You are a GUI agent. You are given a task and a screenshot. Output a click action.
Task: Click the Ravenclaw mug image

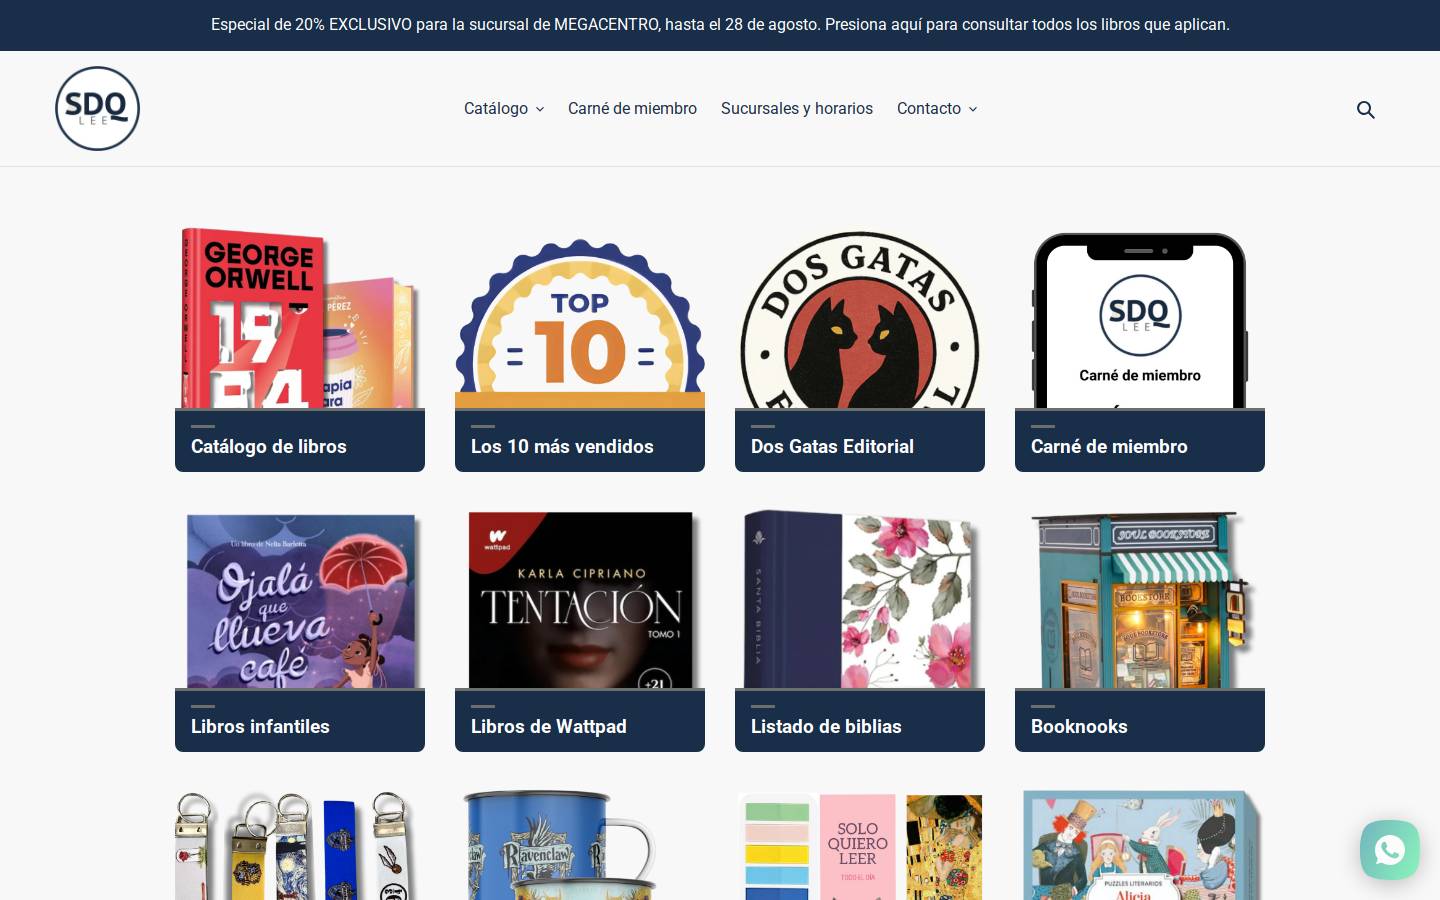[x=560, y=846]
